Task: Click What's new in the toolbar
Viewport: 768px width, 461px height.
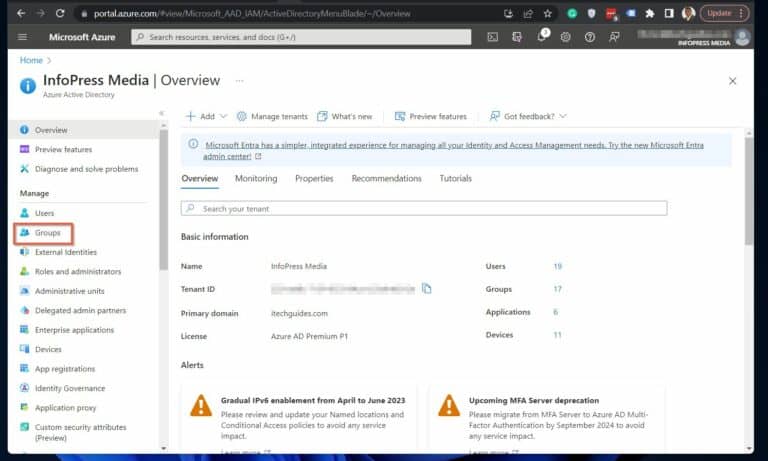Action: tap(345, 116)
